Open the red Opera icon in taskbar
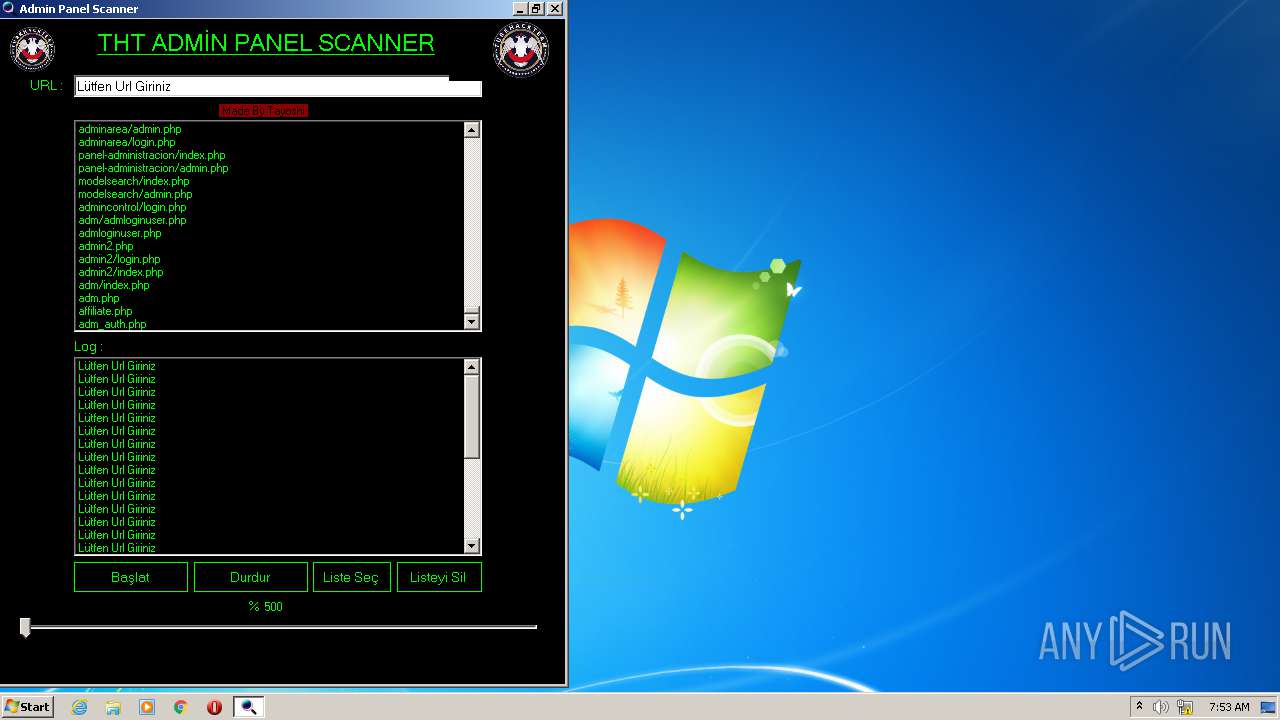 214,707
